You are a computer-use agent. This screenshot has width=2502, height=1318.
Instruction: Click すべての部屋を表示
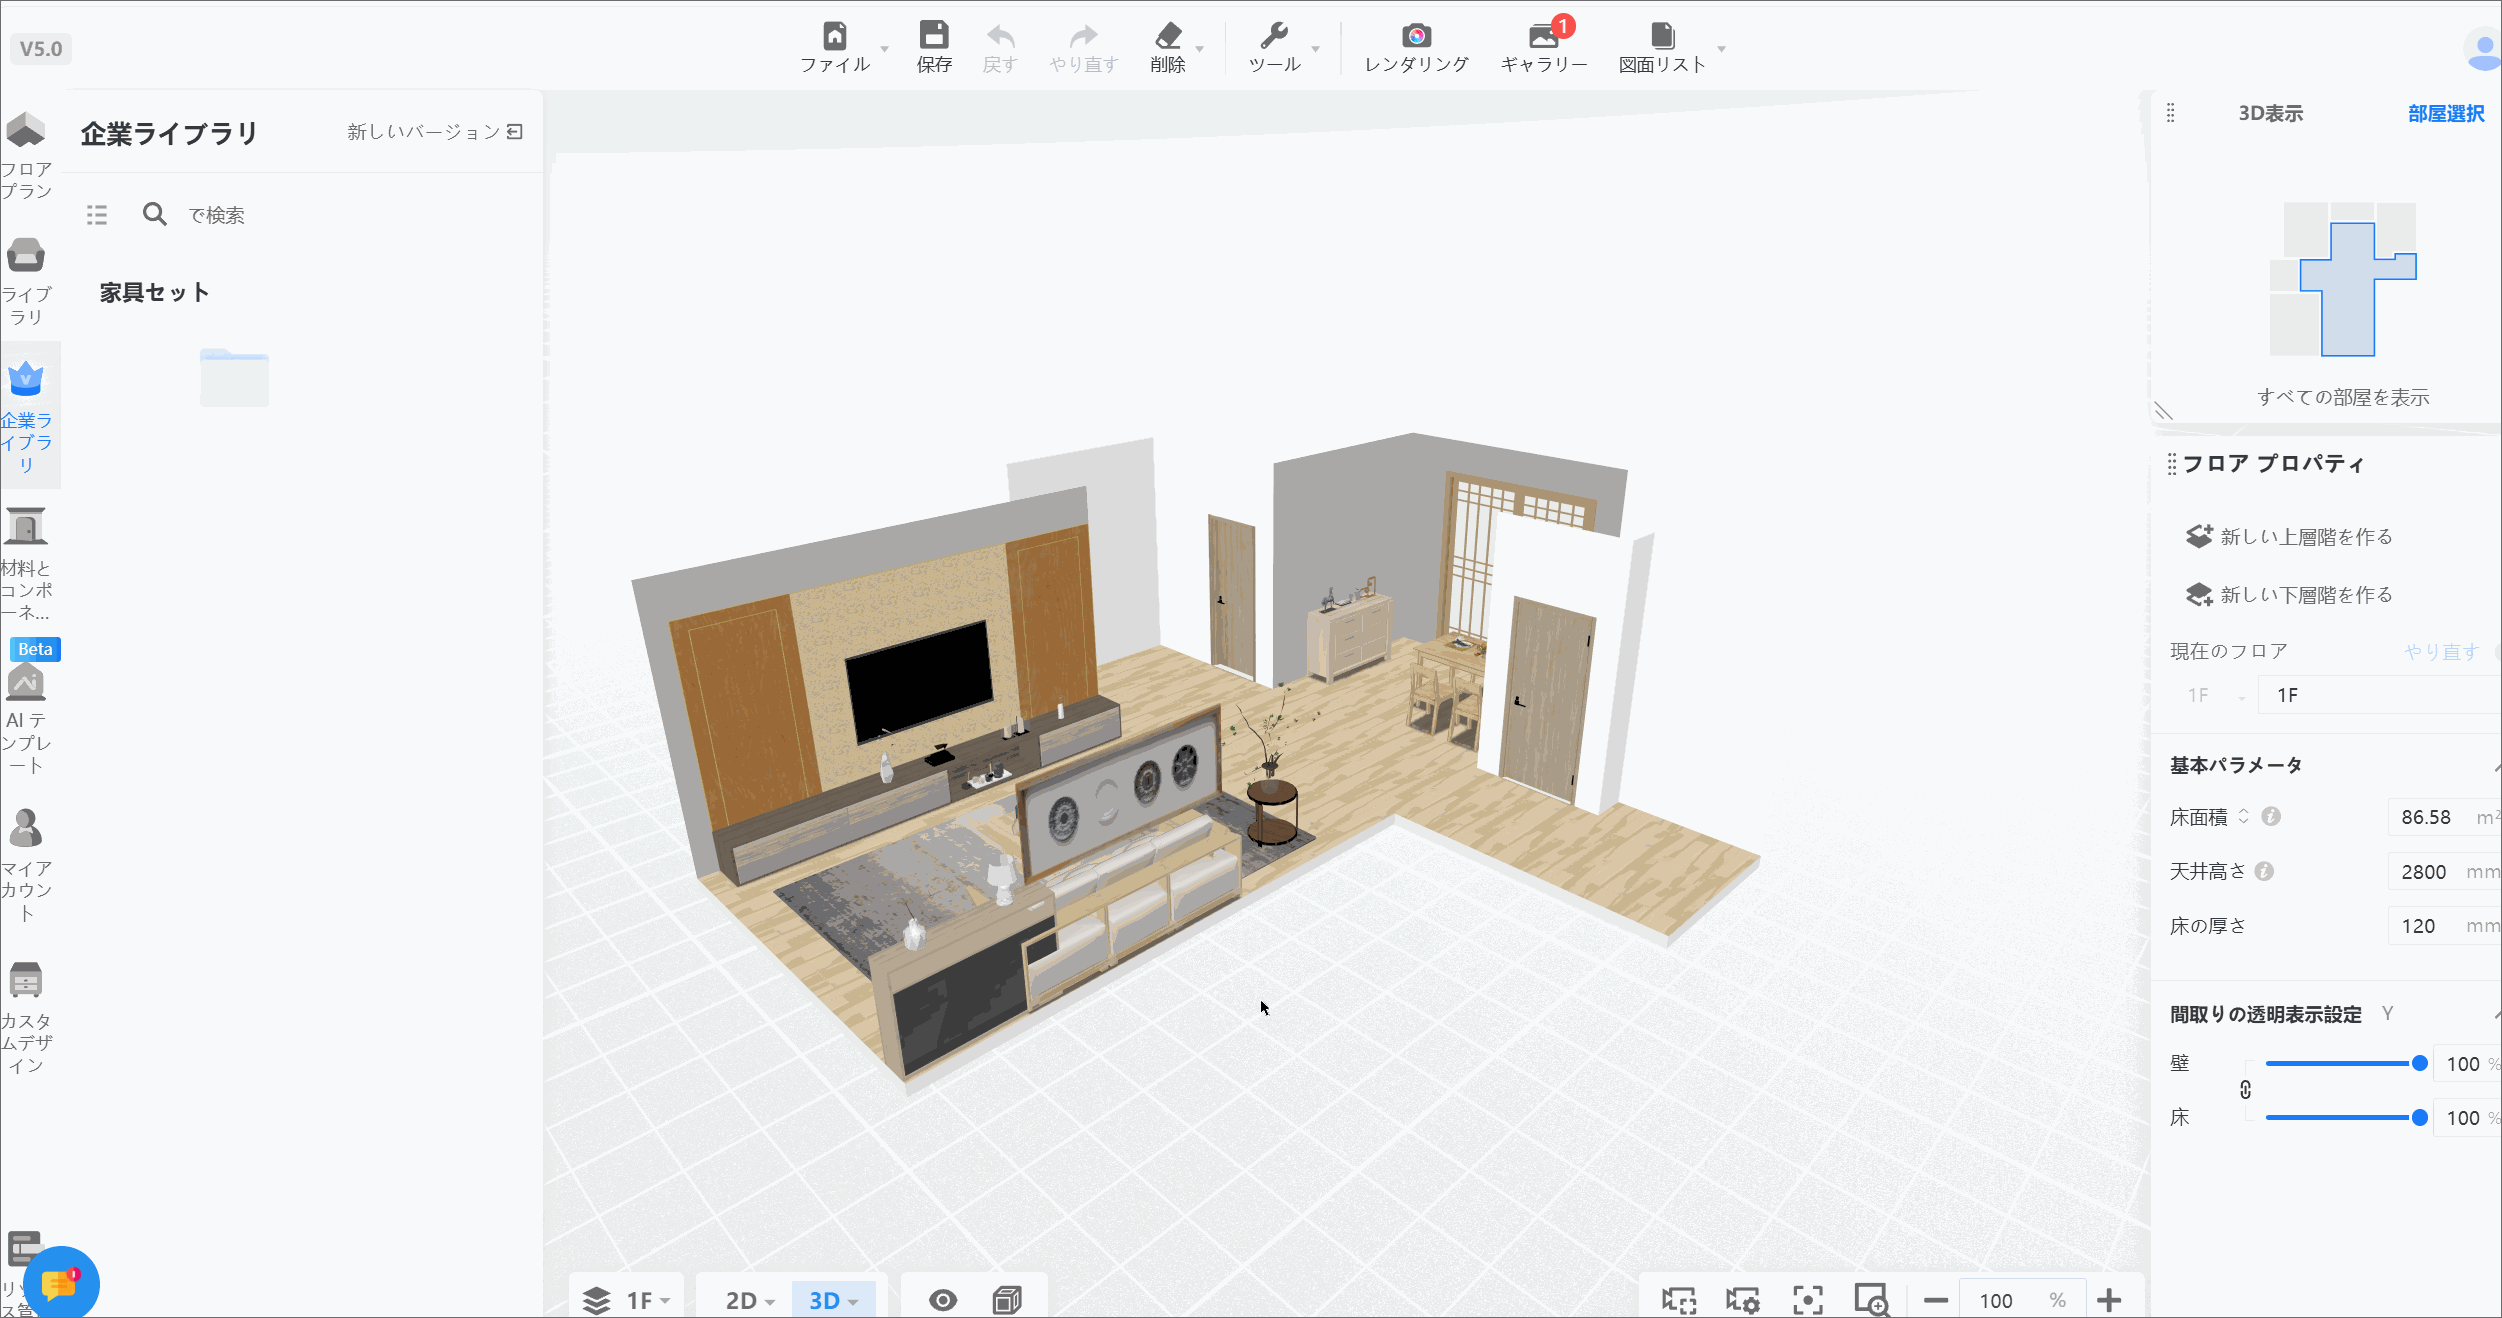[x=2343, y=397]
